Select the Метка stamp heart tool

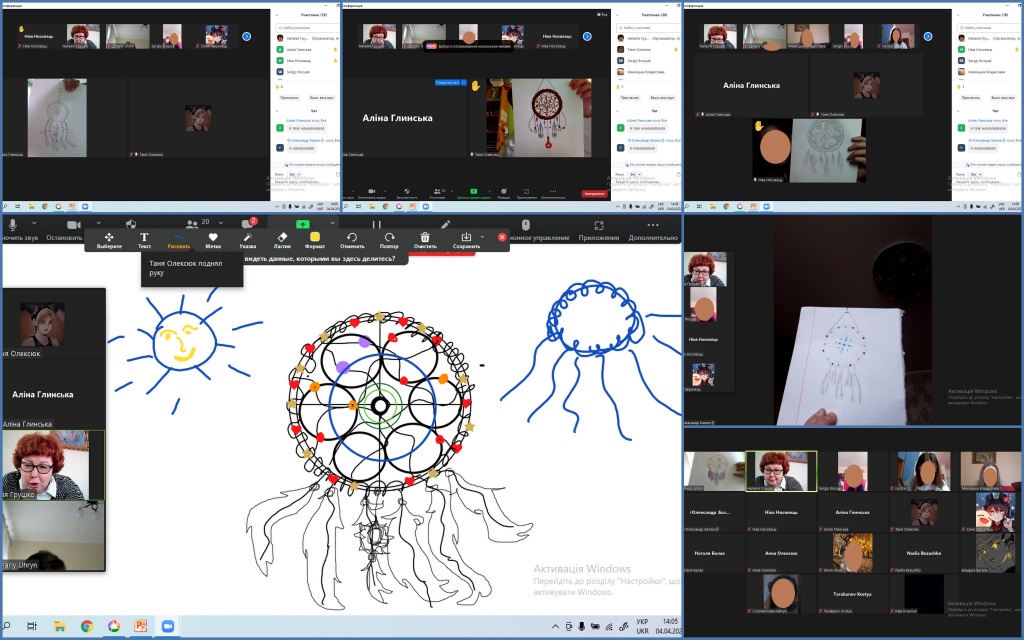pos(213,240)
